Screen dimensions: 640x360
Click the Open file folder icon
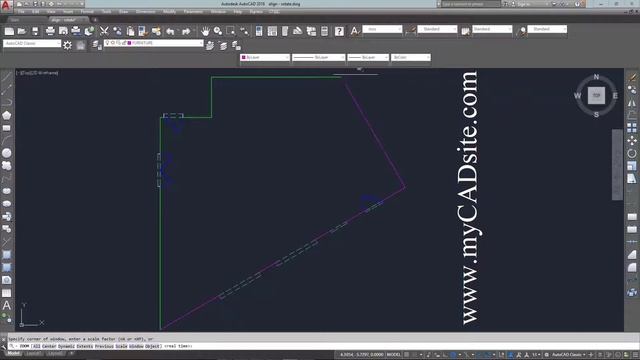pos(22,31)
